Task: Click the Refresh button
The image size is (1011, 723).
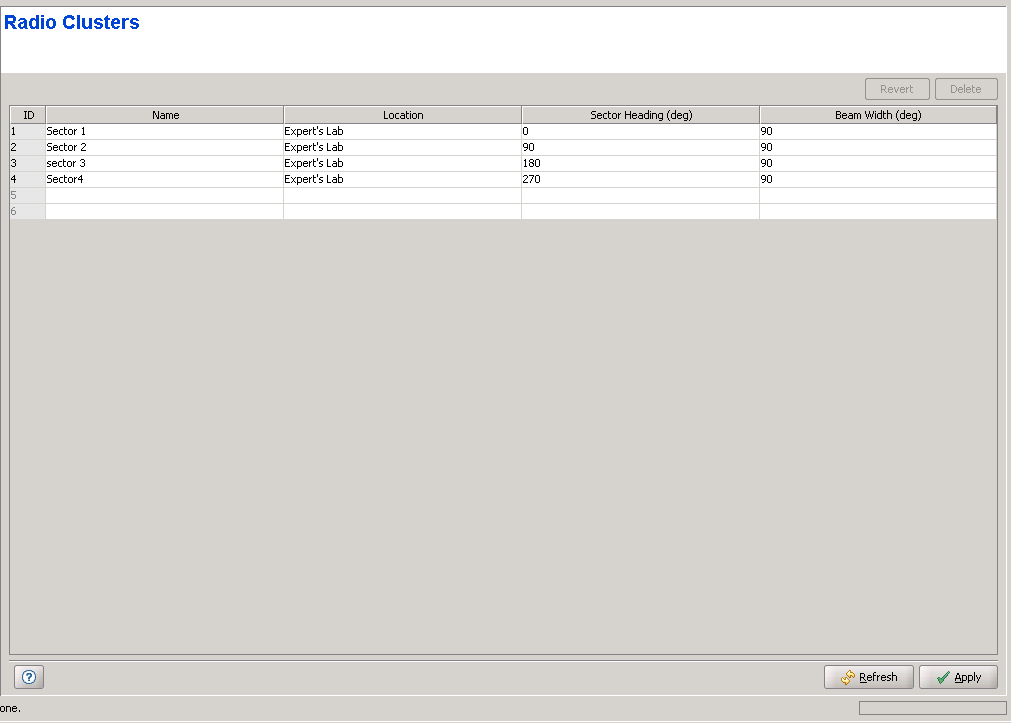Action: tap(868, 677)
